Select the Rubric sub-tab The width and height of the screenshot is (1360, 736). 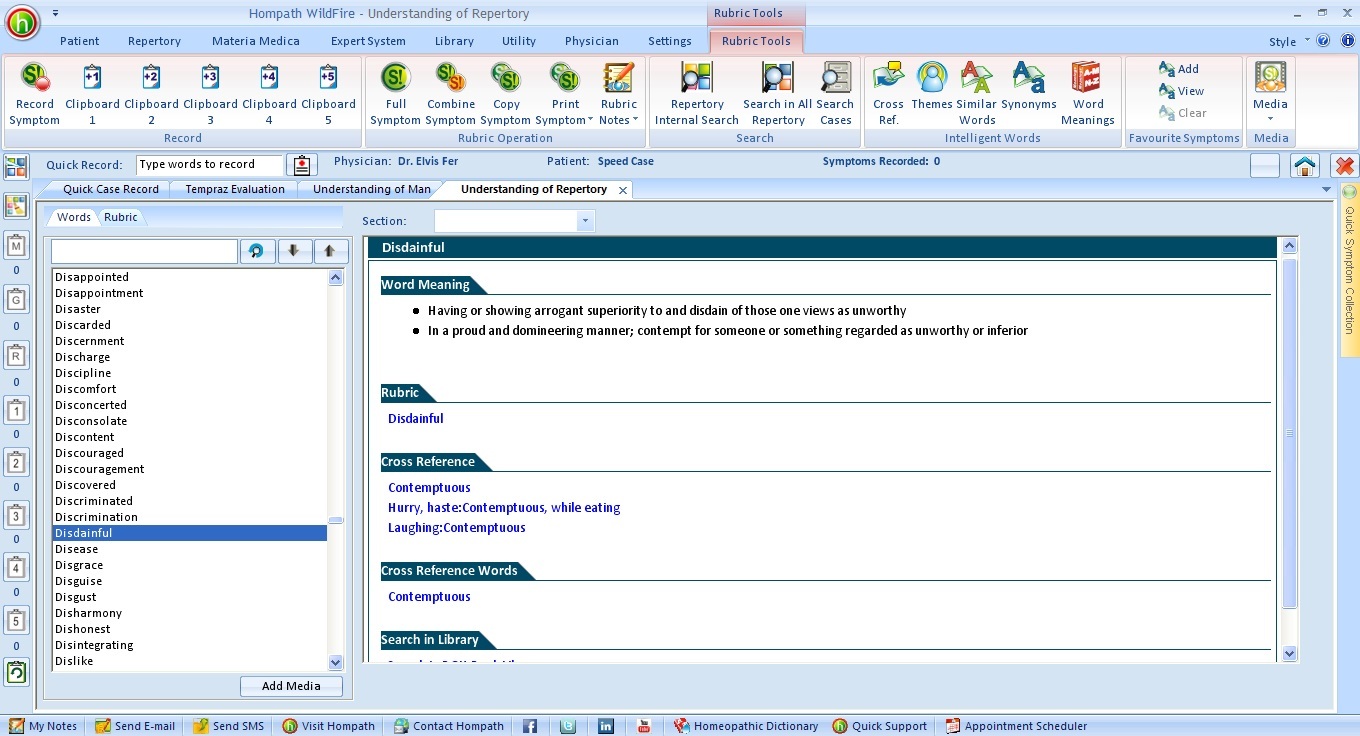pos(121,217)
